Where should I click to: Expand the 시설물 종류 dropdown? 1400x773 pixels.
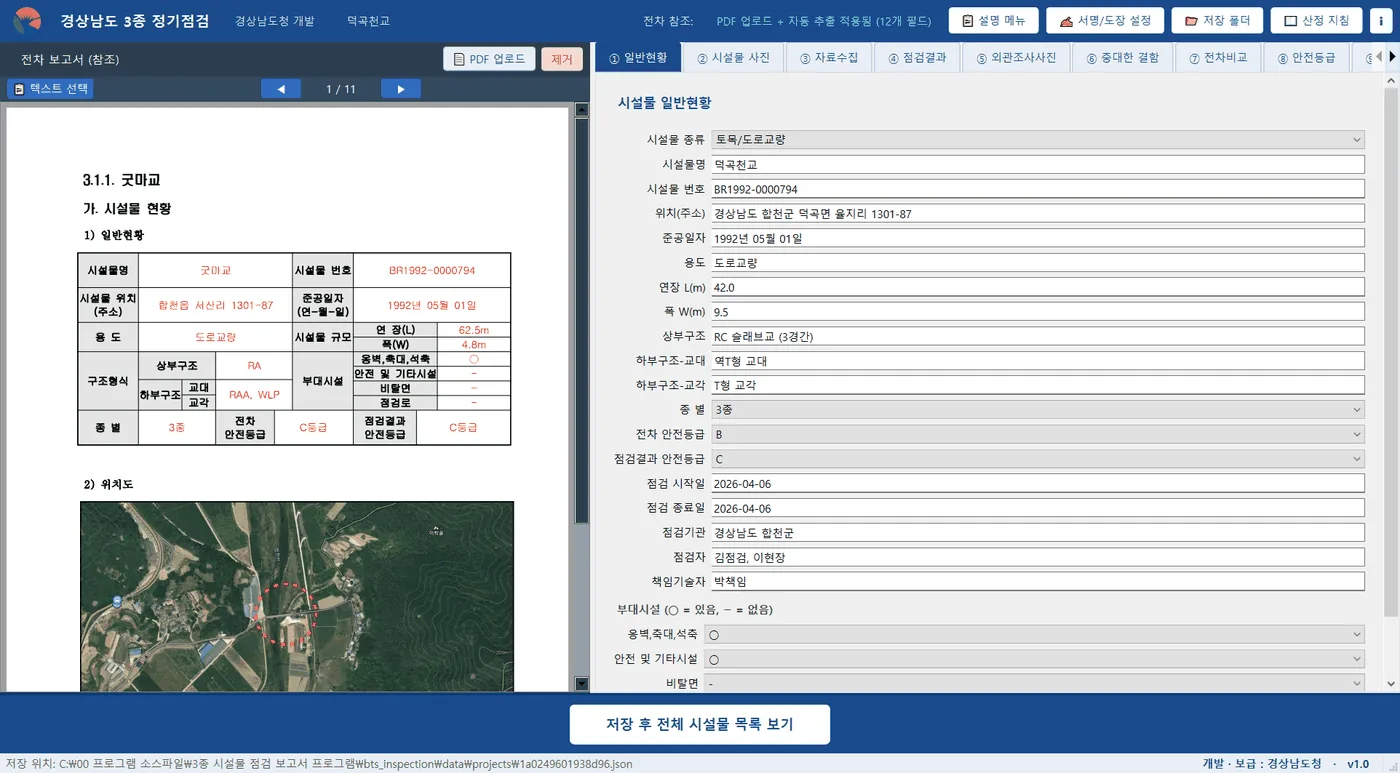(x=1038, y=140)
